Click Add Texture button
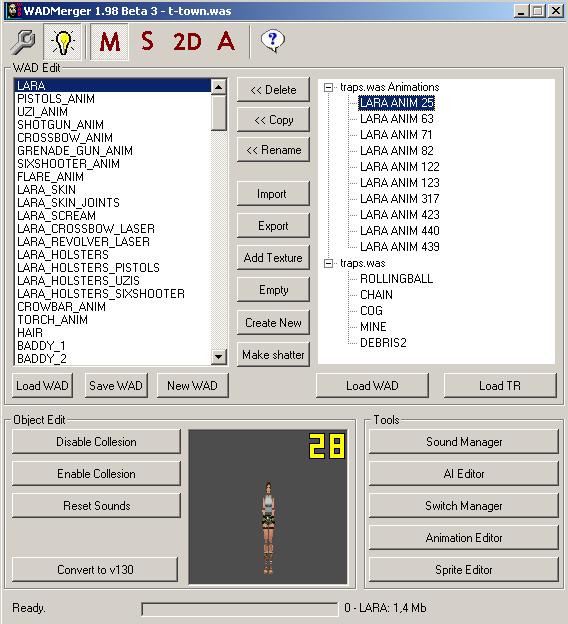 click(x=273, y=258)
